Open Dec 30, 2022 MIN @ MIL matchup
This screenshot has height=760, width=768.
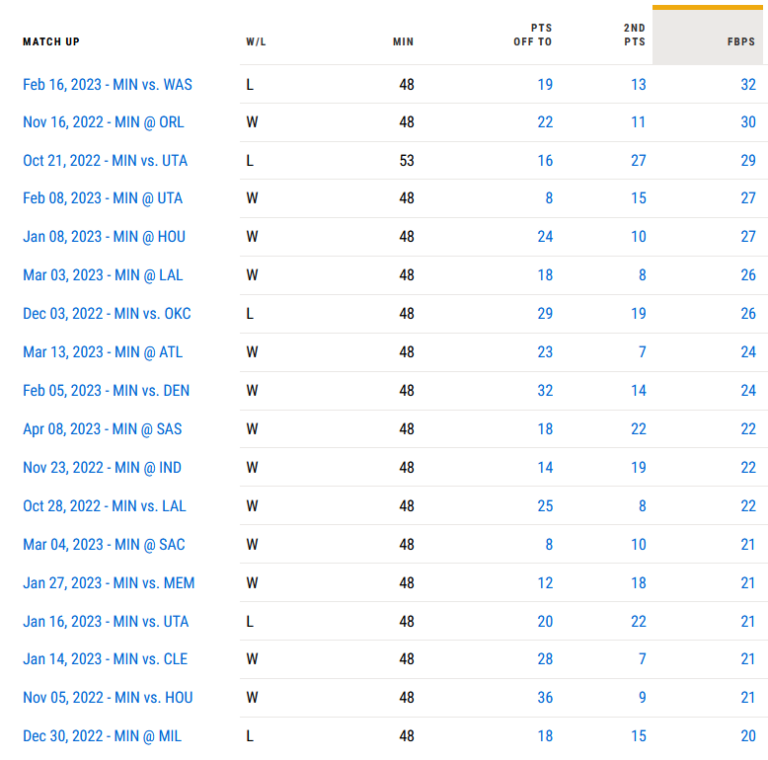pos(102,736)
